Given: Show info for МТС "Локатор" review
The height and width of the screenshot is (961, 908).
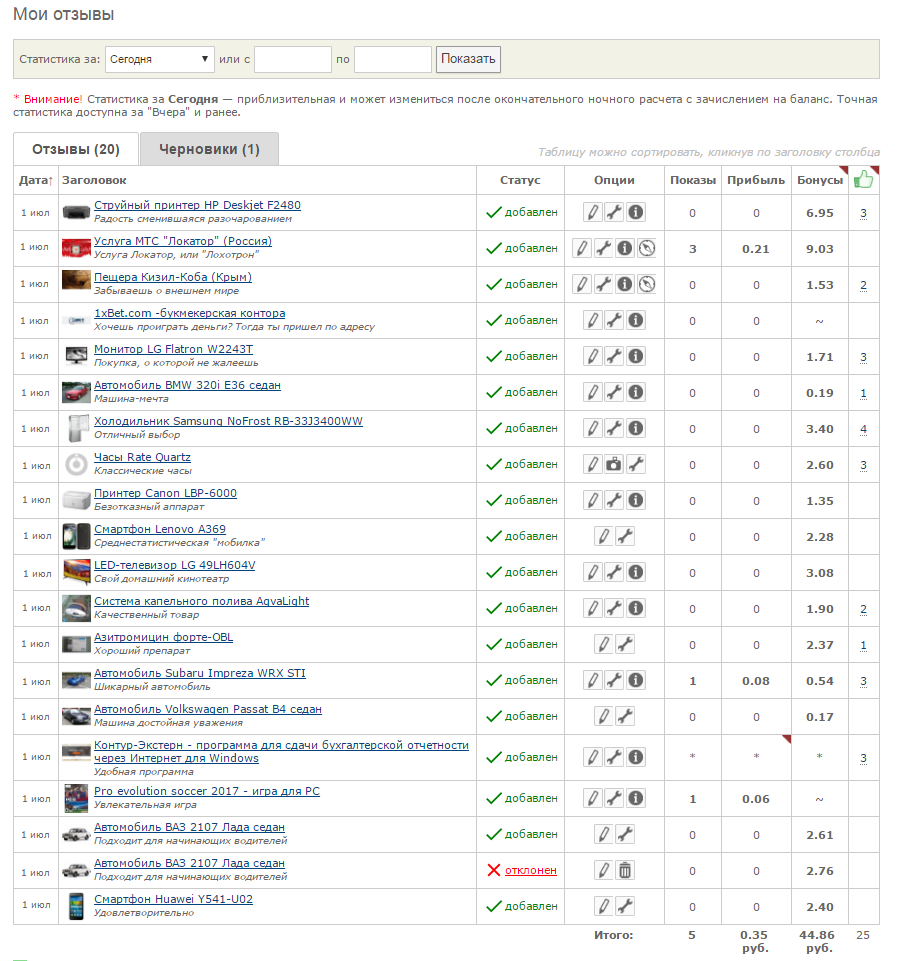Looking at the screenshot, I should (625, 248).
